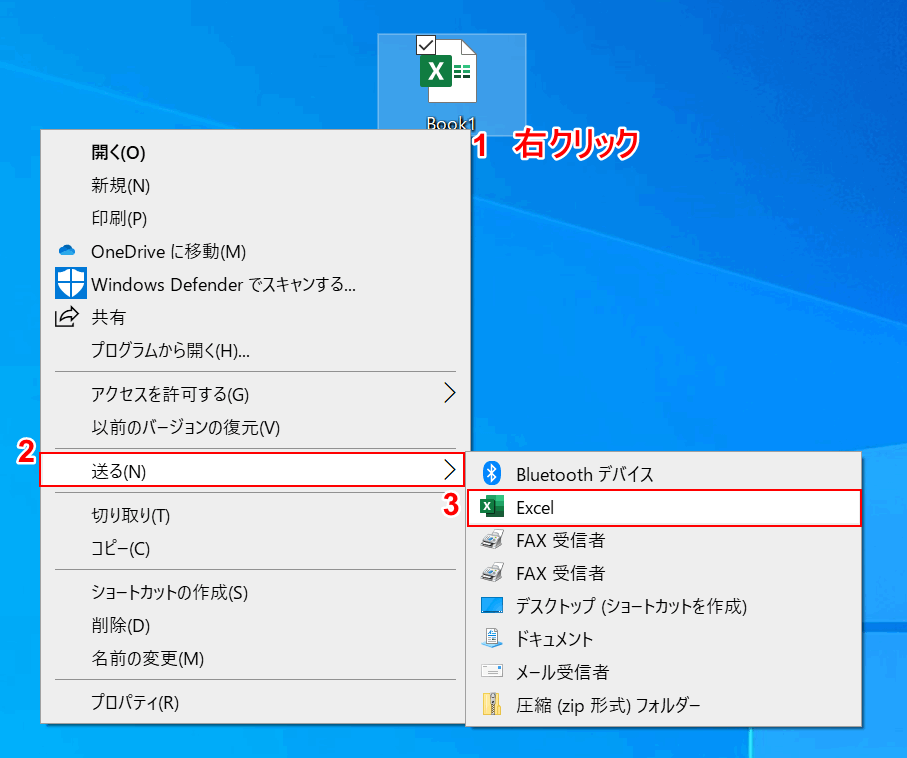This screenshot has width=907, height=758.
Task: Click the Excel icon in the 送る submenu
Action: pyautogui.click(x=492, y=507)
